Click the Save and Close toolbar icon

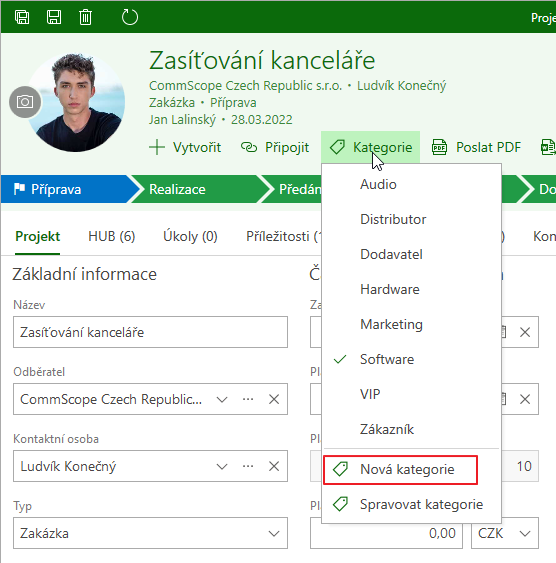coord(22,17)
